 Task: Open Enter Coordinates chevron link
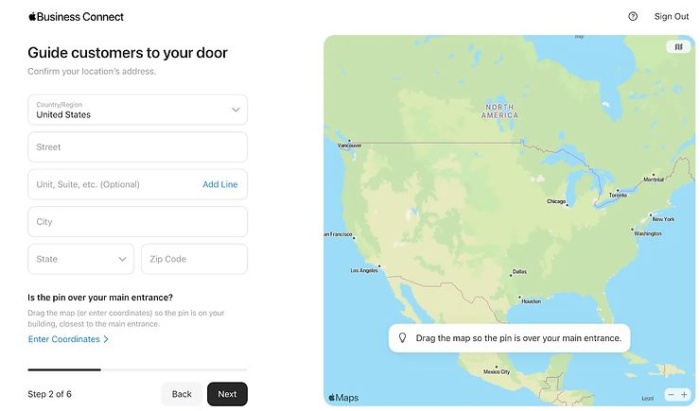[68, 339]
